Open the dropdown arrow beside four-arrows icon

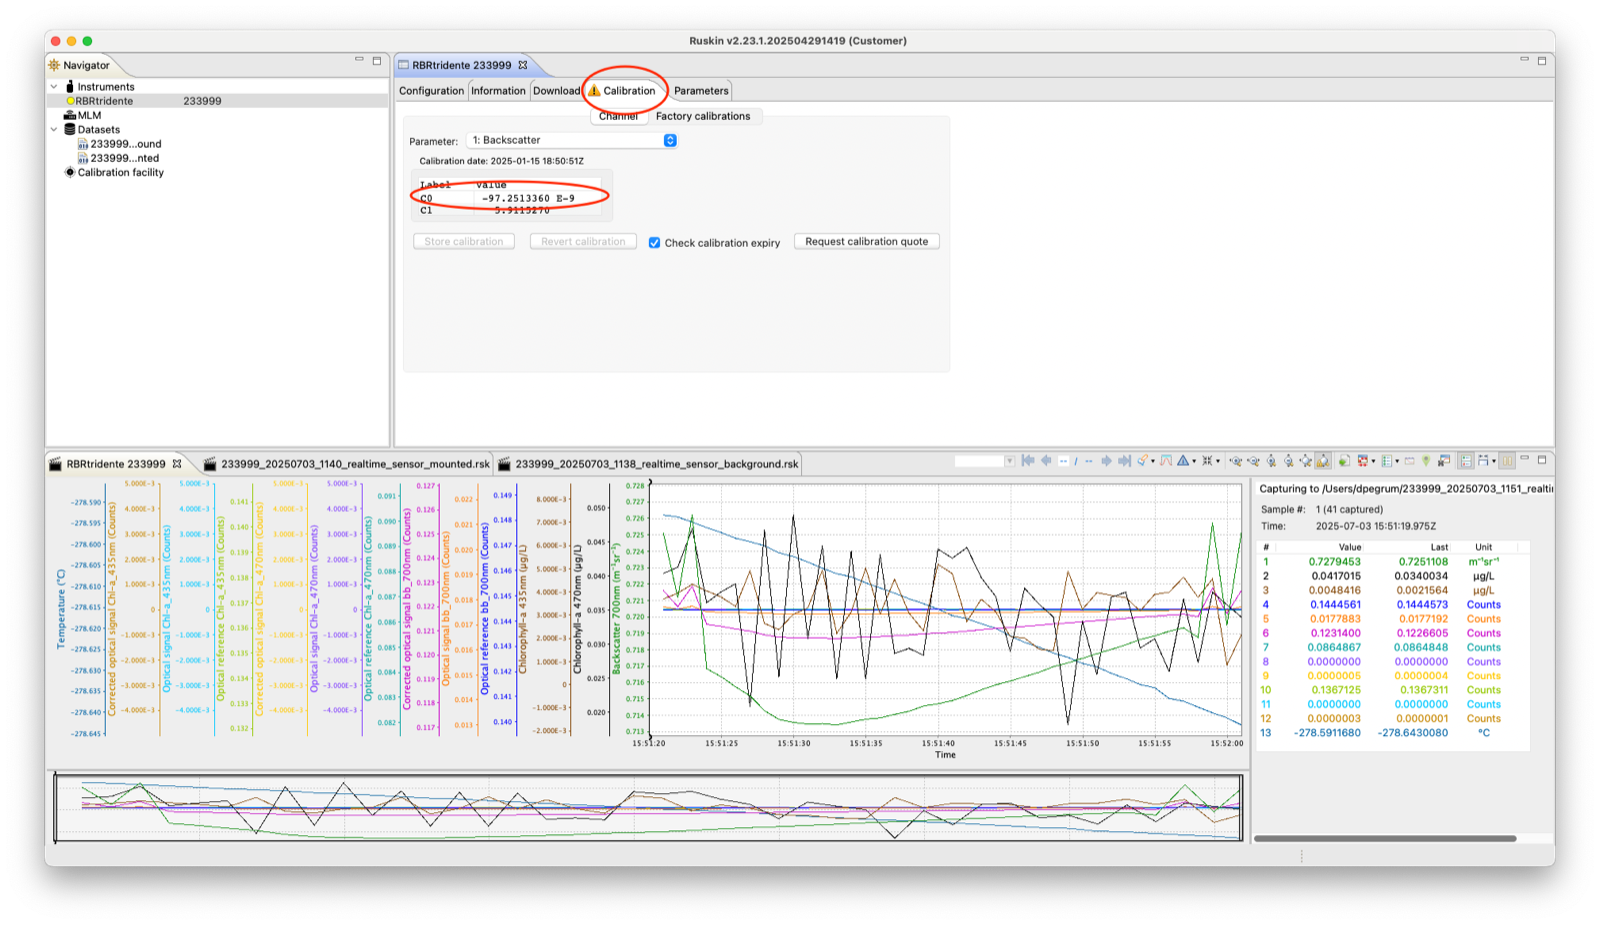tap(1218, 461)
